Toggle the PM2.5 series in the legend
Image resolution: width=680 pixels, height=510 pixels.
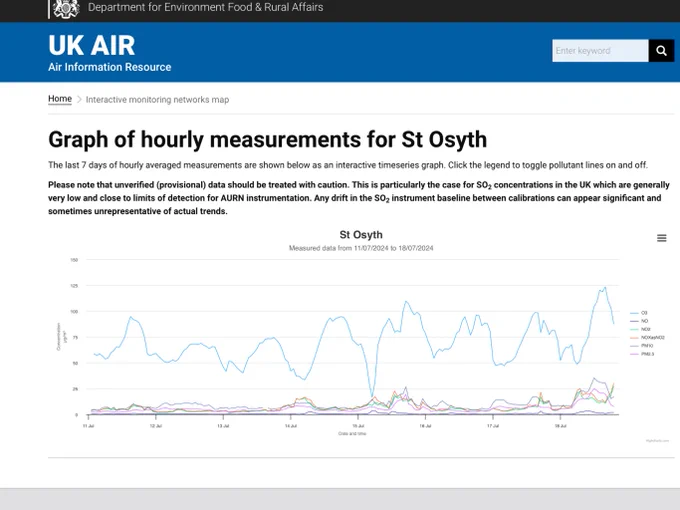click(642, 354)
